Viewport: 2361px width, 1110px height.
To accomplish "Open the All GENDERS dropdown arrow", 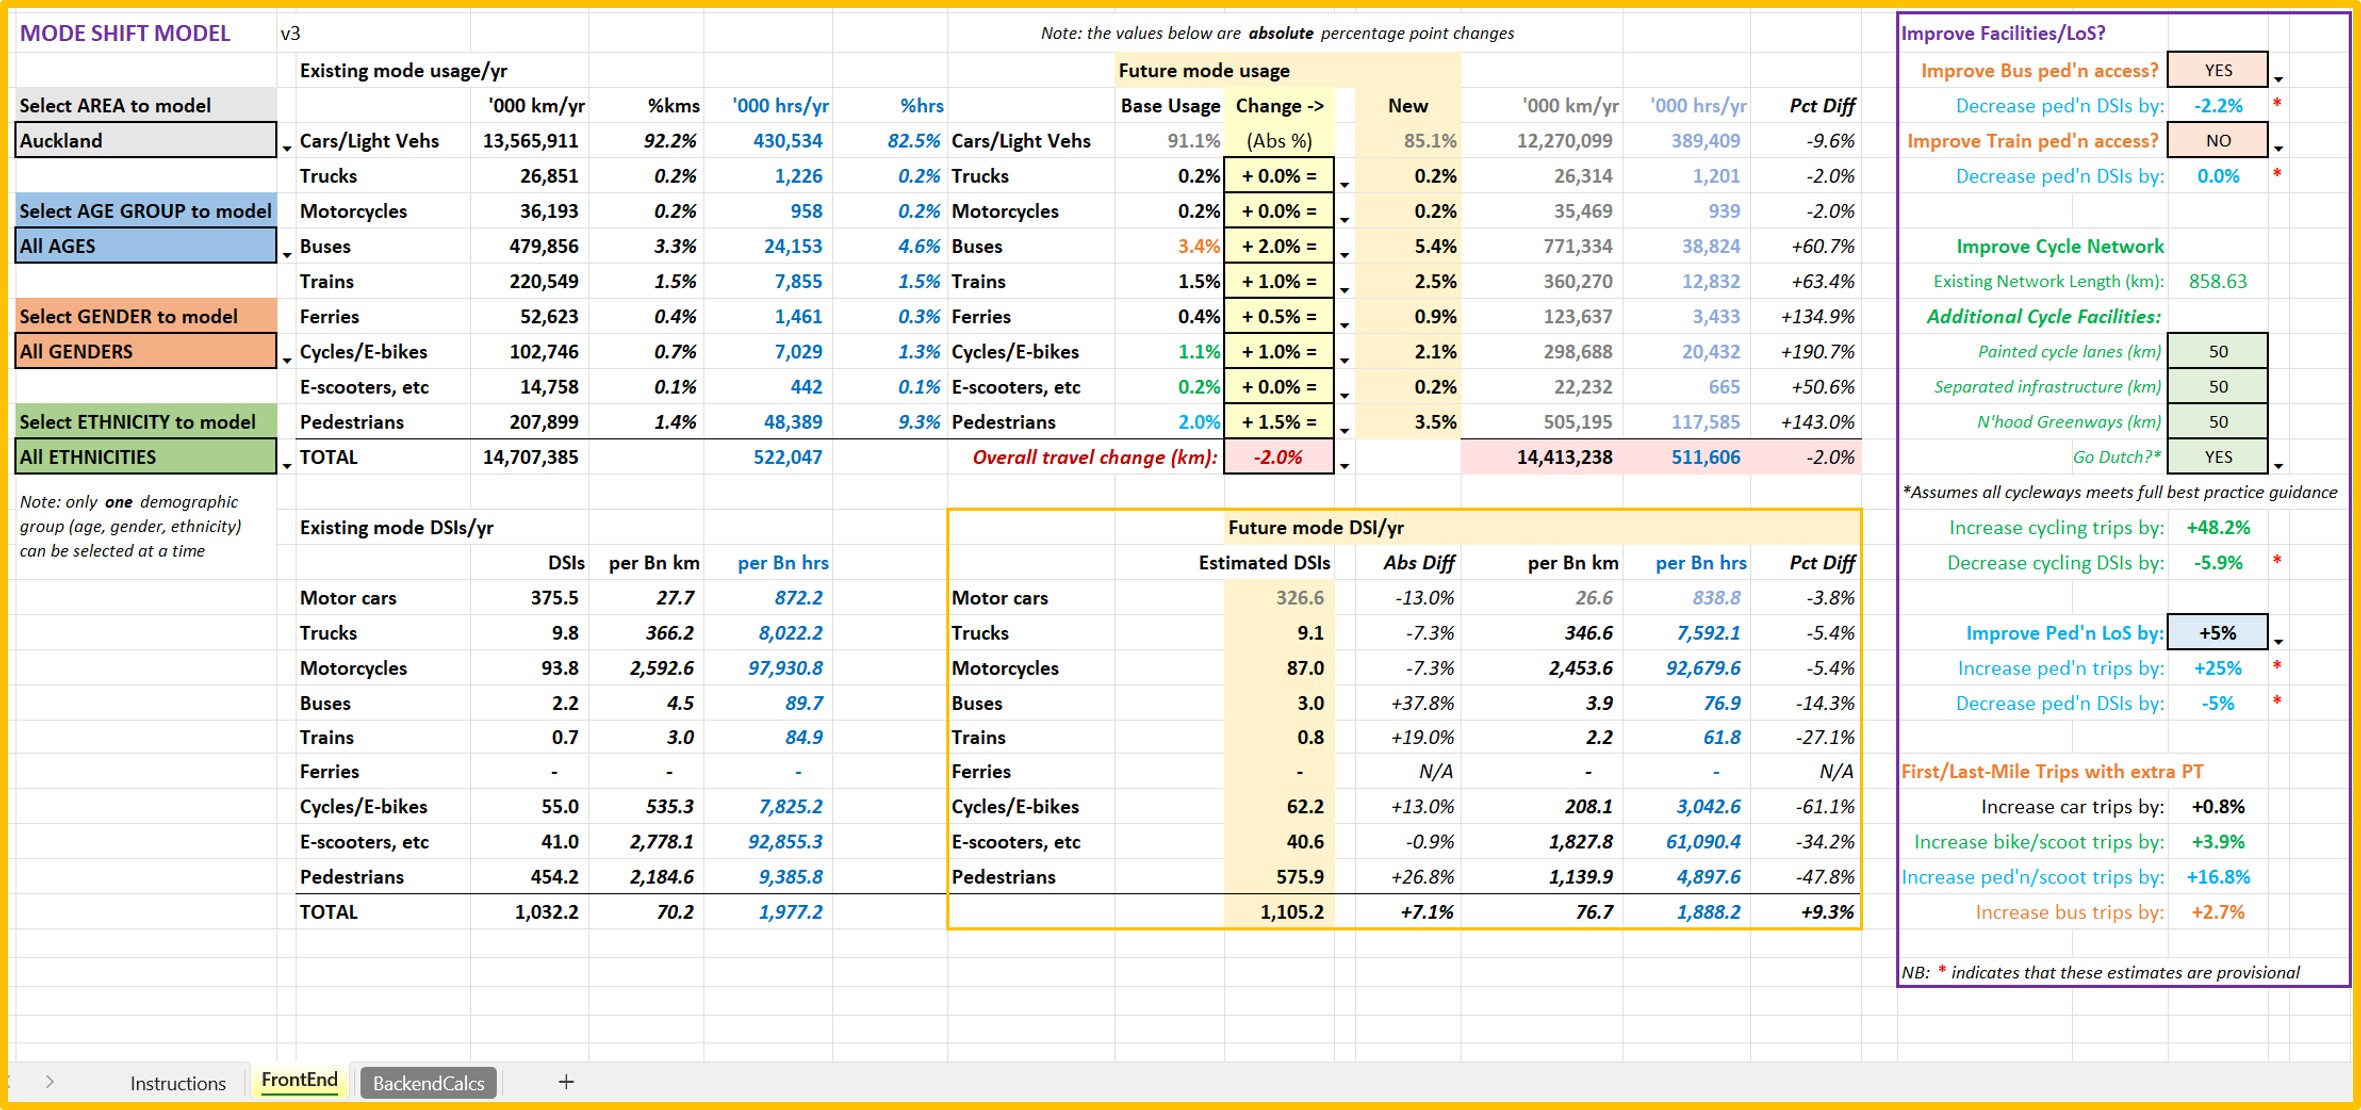I will tap(286, 359).
